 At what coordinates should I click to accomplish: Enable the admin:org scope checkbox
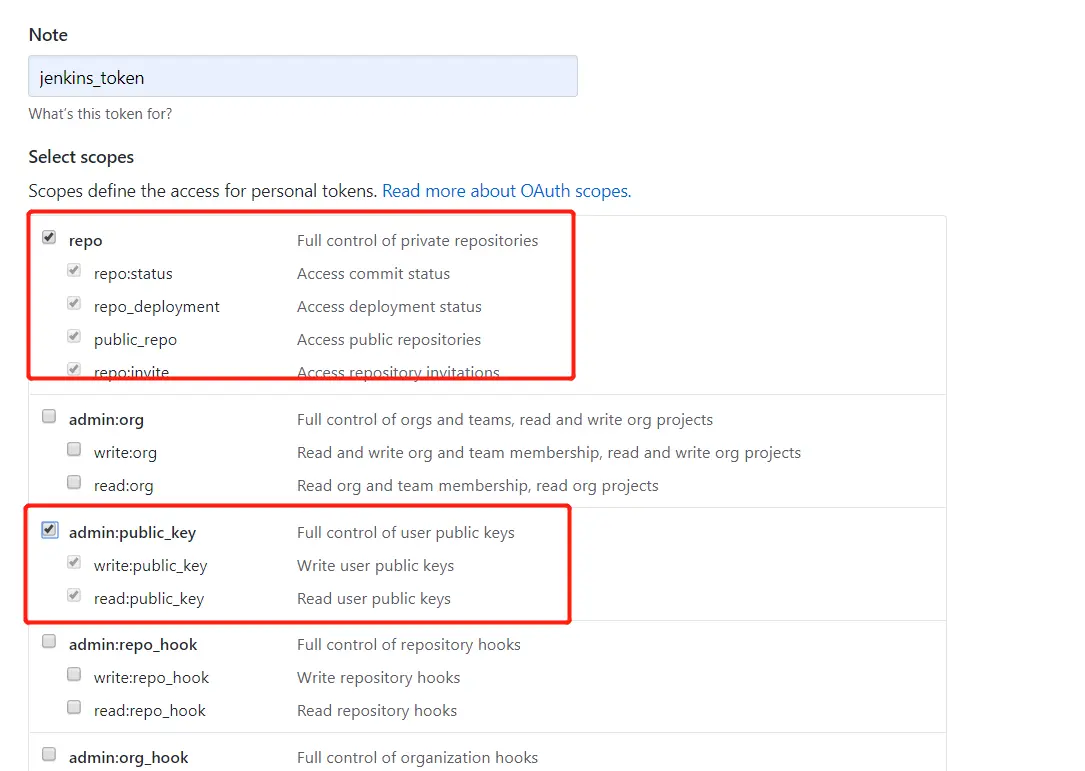[x=49, y=417]
